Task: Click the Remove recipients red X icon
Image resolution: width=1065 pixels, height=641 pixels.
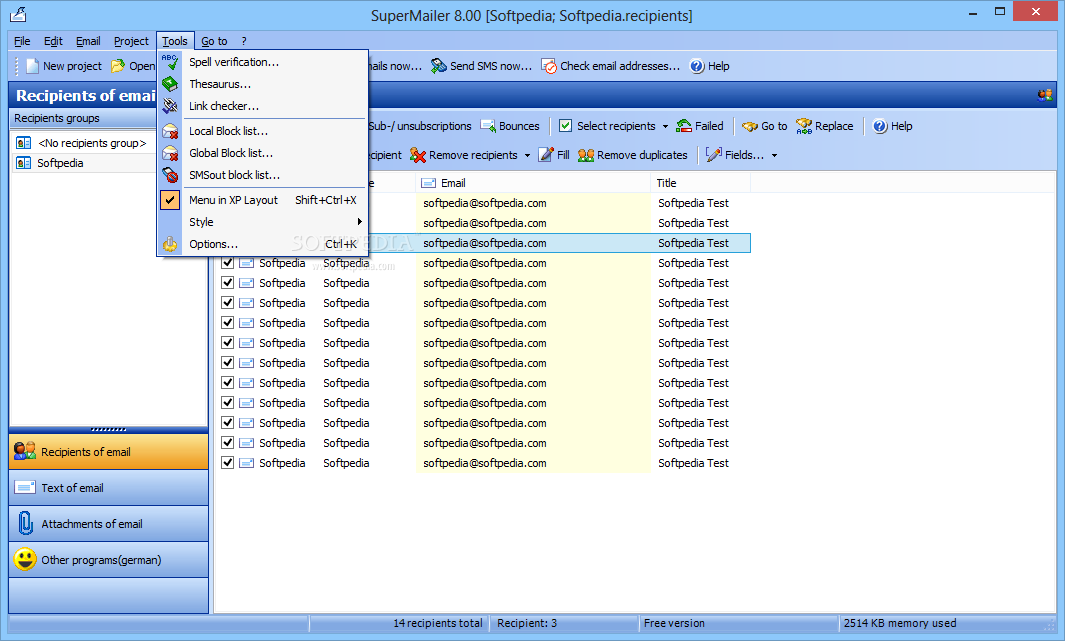Action: point(418,155)
